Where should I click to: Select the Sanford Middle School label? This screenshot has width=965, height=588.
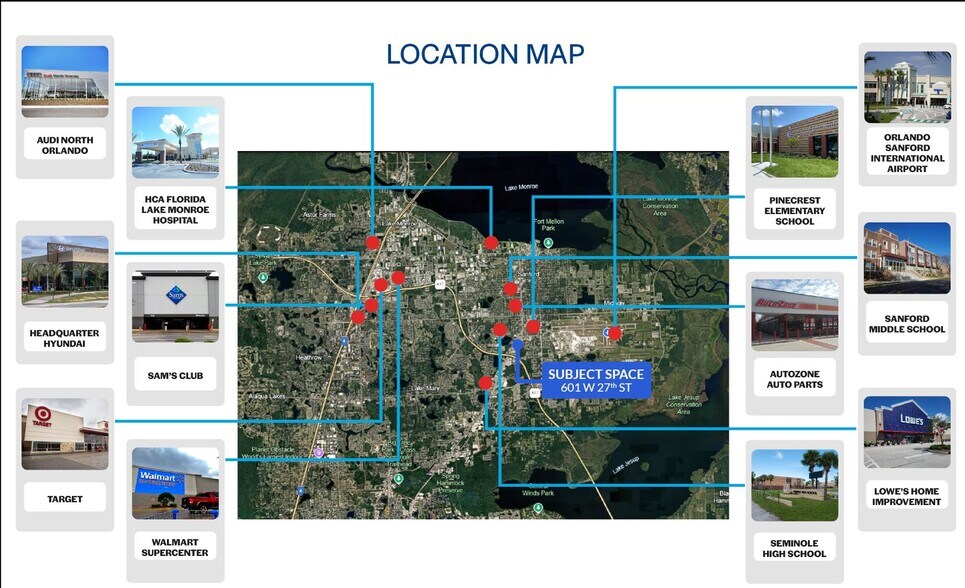click(x=907, y=324)
